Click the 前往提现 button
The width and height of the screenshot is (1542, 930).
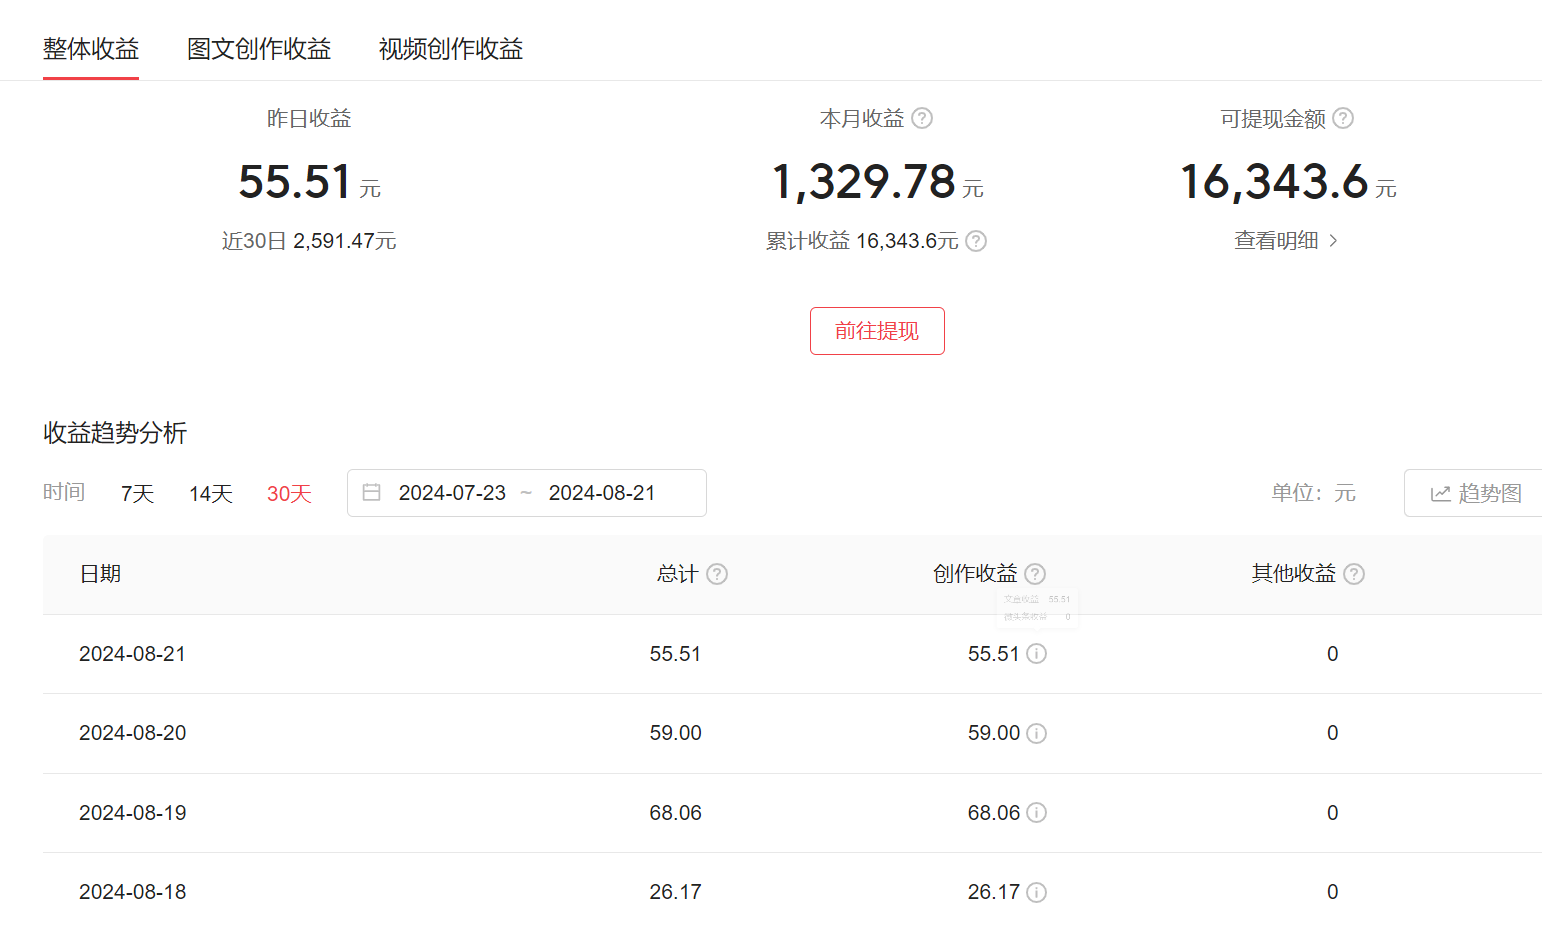click(877, 331)
